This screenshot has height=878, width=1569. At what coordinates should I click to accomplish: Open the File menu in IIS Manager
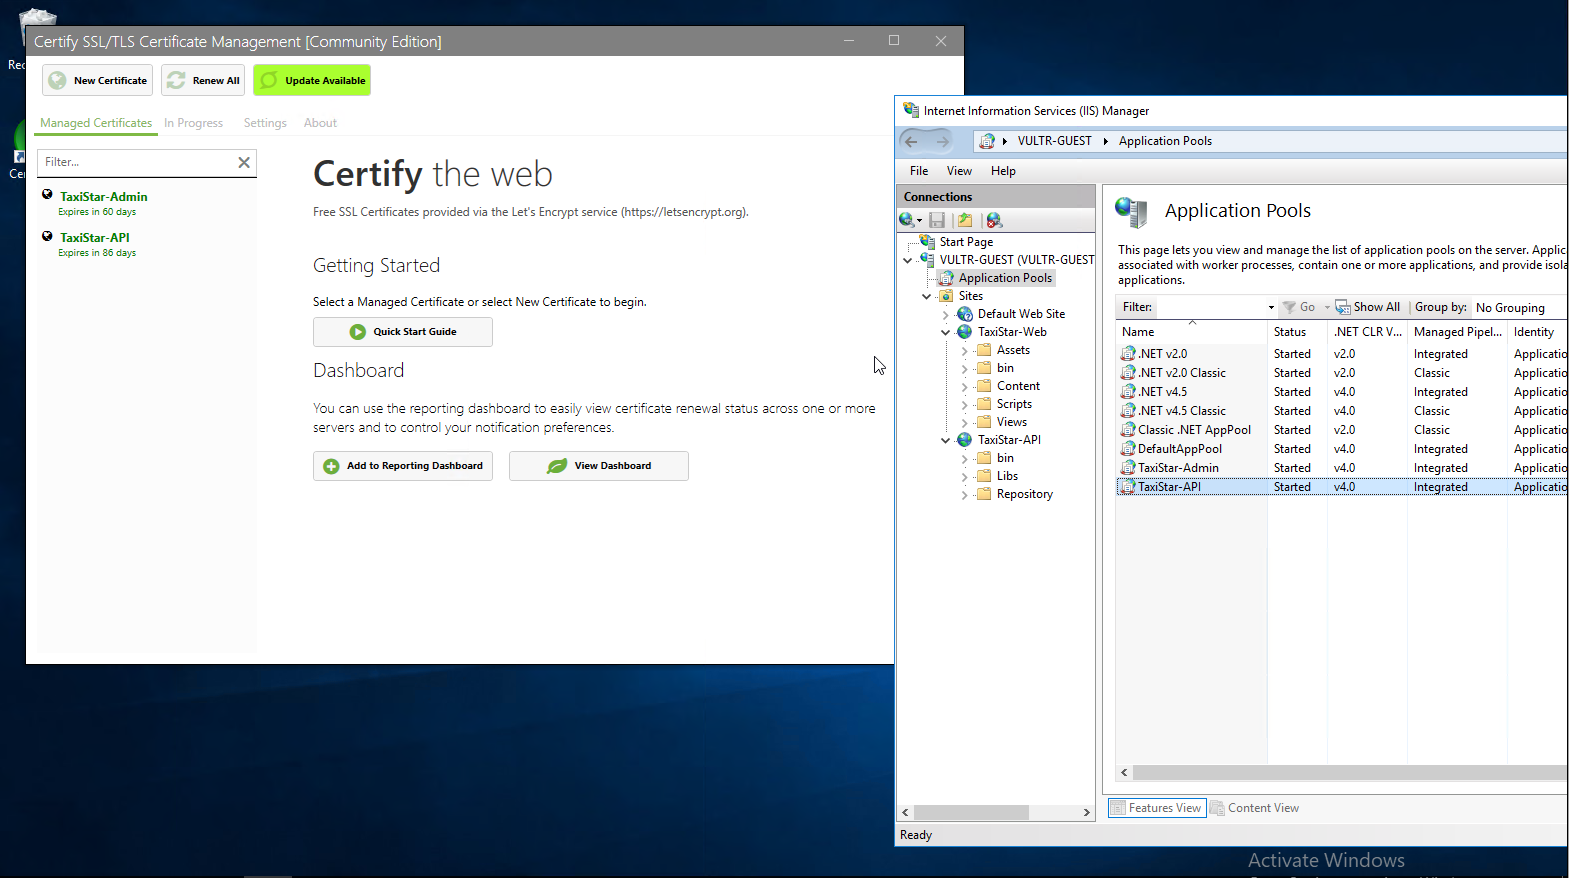[919, 171]
